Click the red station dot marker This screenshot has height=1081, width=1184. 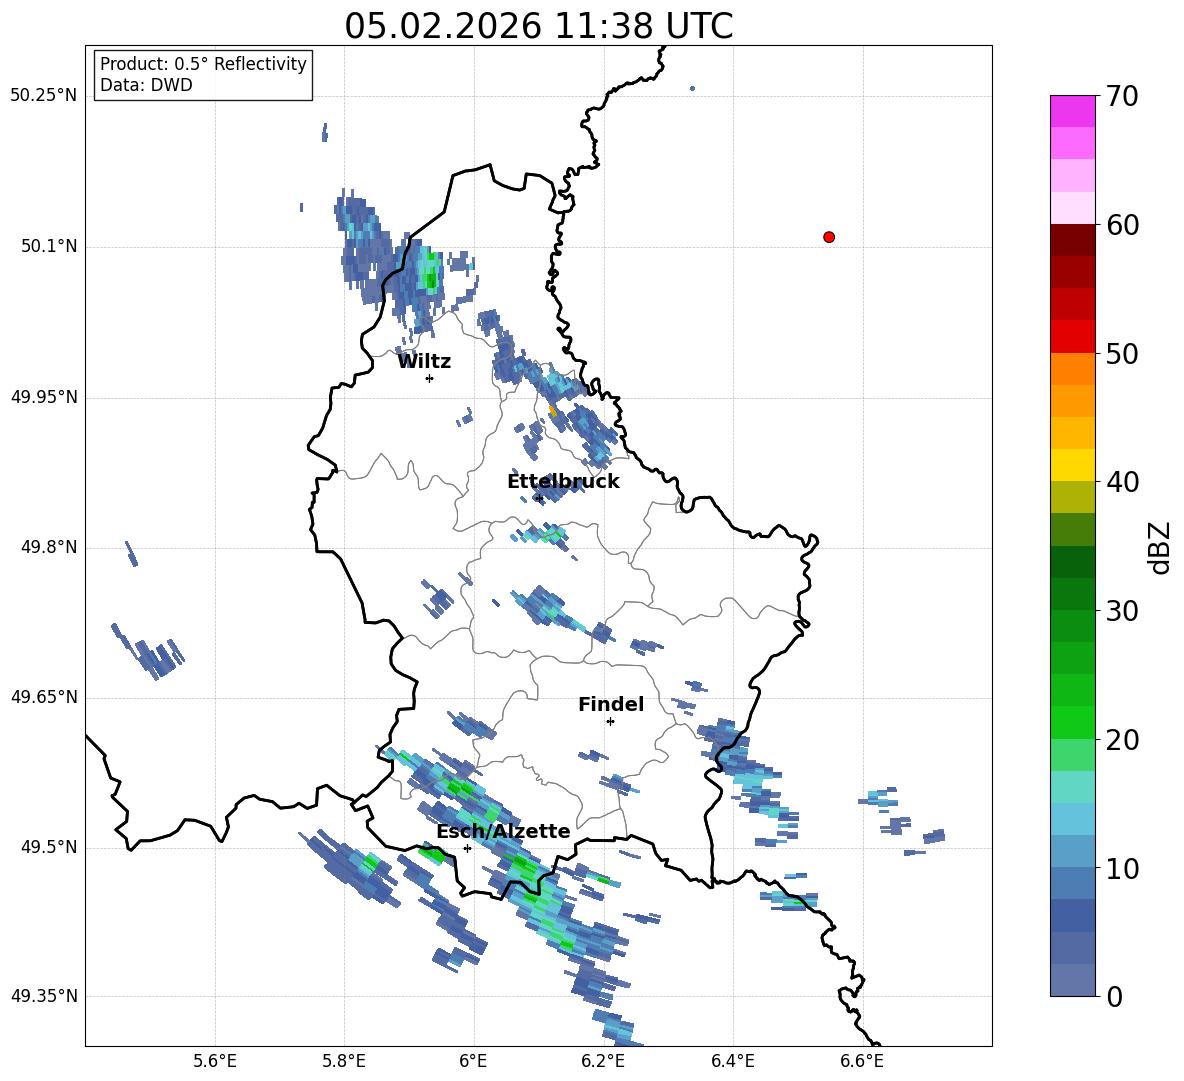pos(829,237)
